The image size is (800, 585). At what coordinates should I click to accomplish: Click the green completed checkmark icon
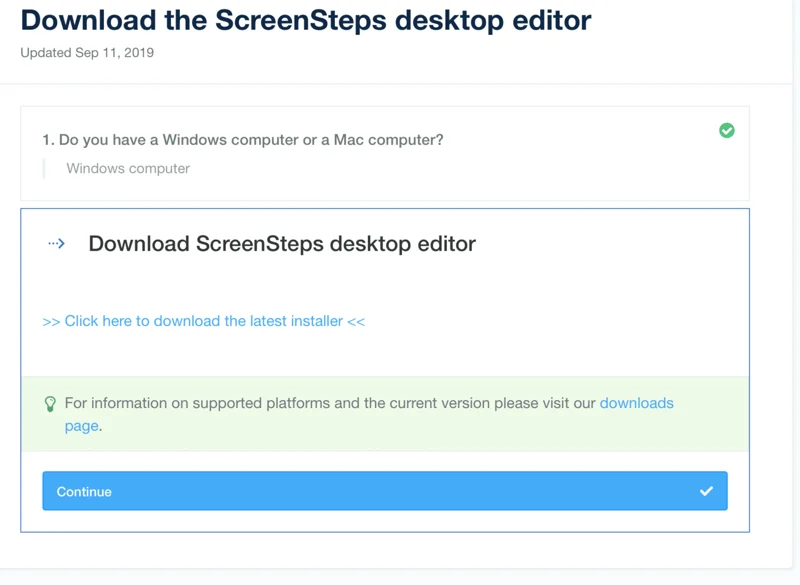point(727,131)
